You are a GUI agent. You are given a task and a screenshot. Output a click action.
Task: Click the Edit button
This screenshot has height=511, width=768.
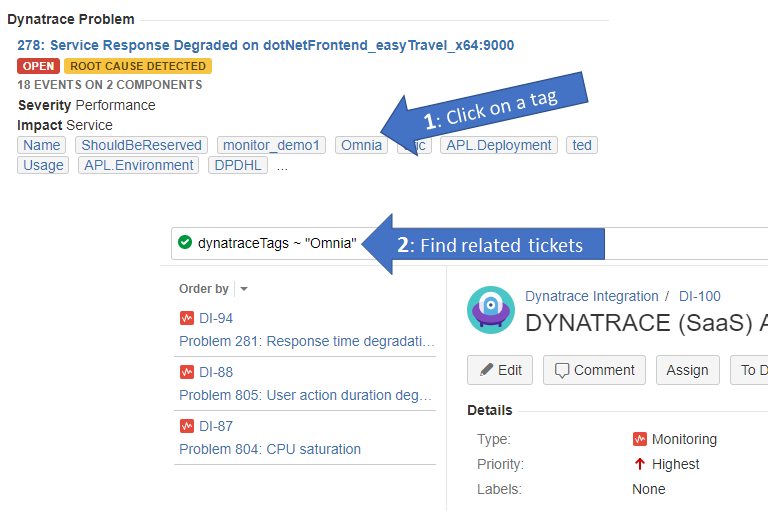click(500, 370)
